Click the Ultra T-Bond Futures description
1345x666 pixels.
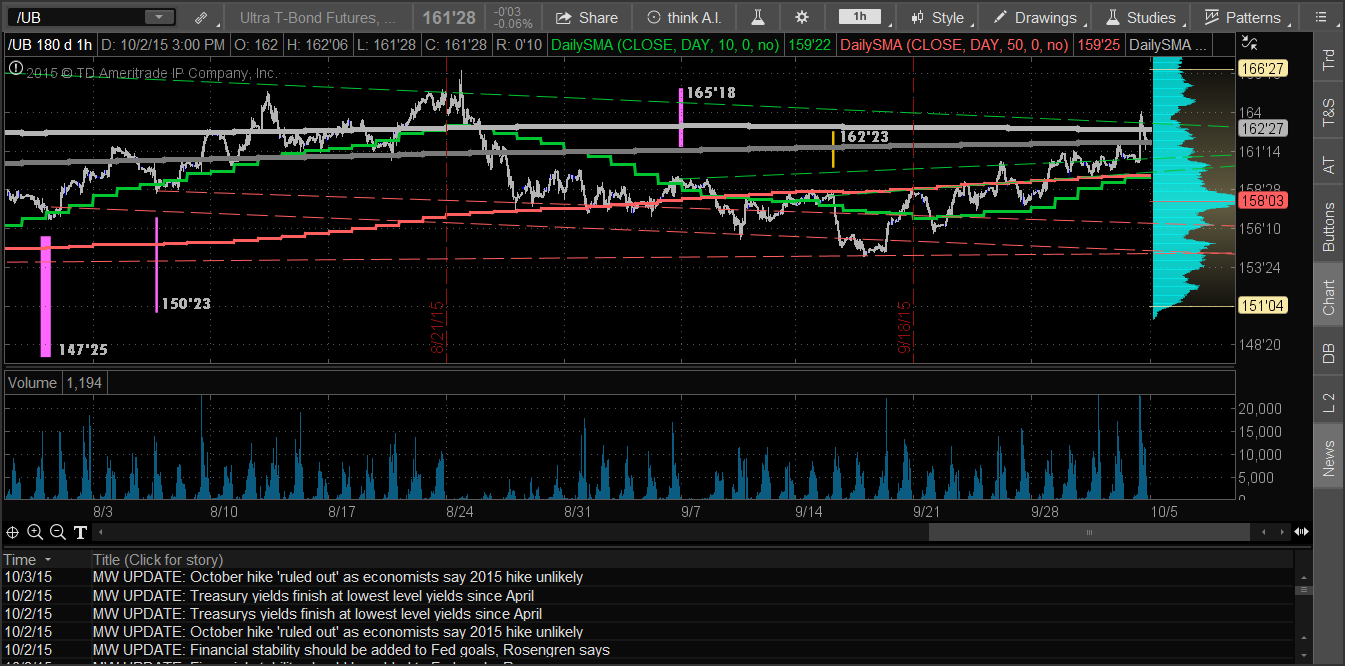[x=316, y=18]
